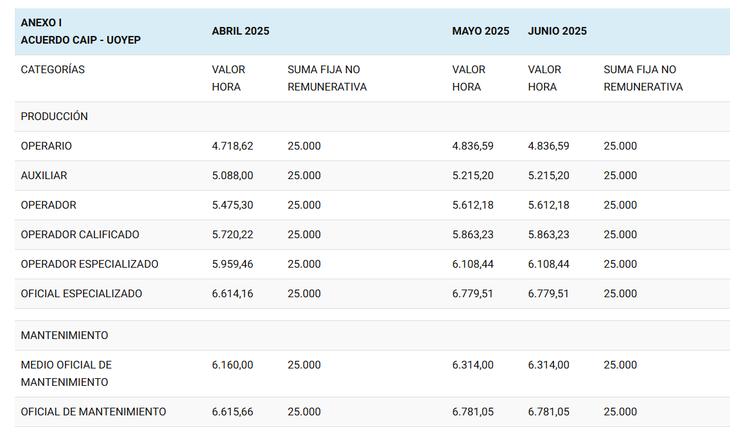Click the Operador April value 5.475,30
The image size is (730, 434).
coord(232,205)
